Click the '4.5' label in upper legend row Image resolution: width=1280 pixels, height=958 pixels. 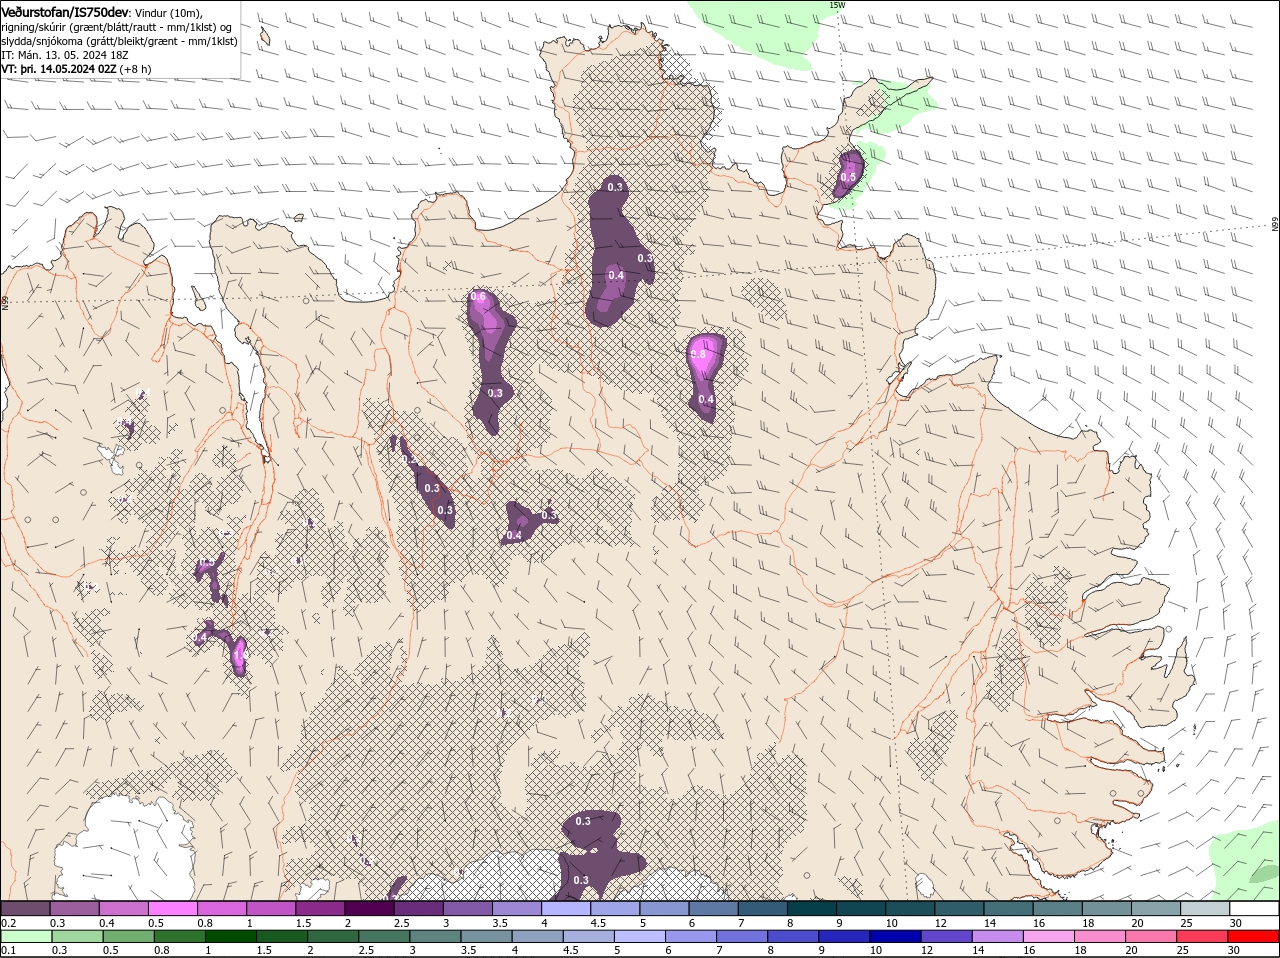click(599, 922)
